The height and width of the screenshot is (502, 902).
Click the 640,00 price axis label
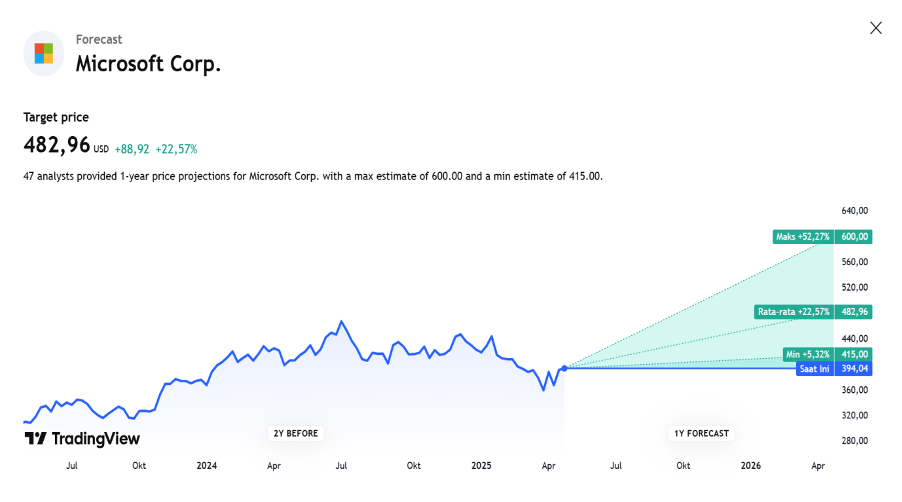point(854,211)
